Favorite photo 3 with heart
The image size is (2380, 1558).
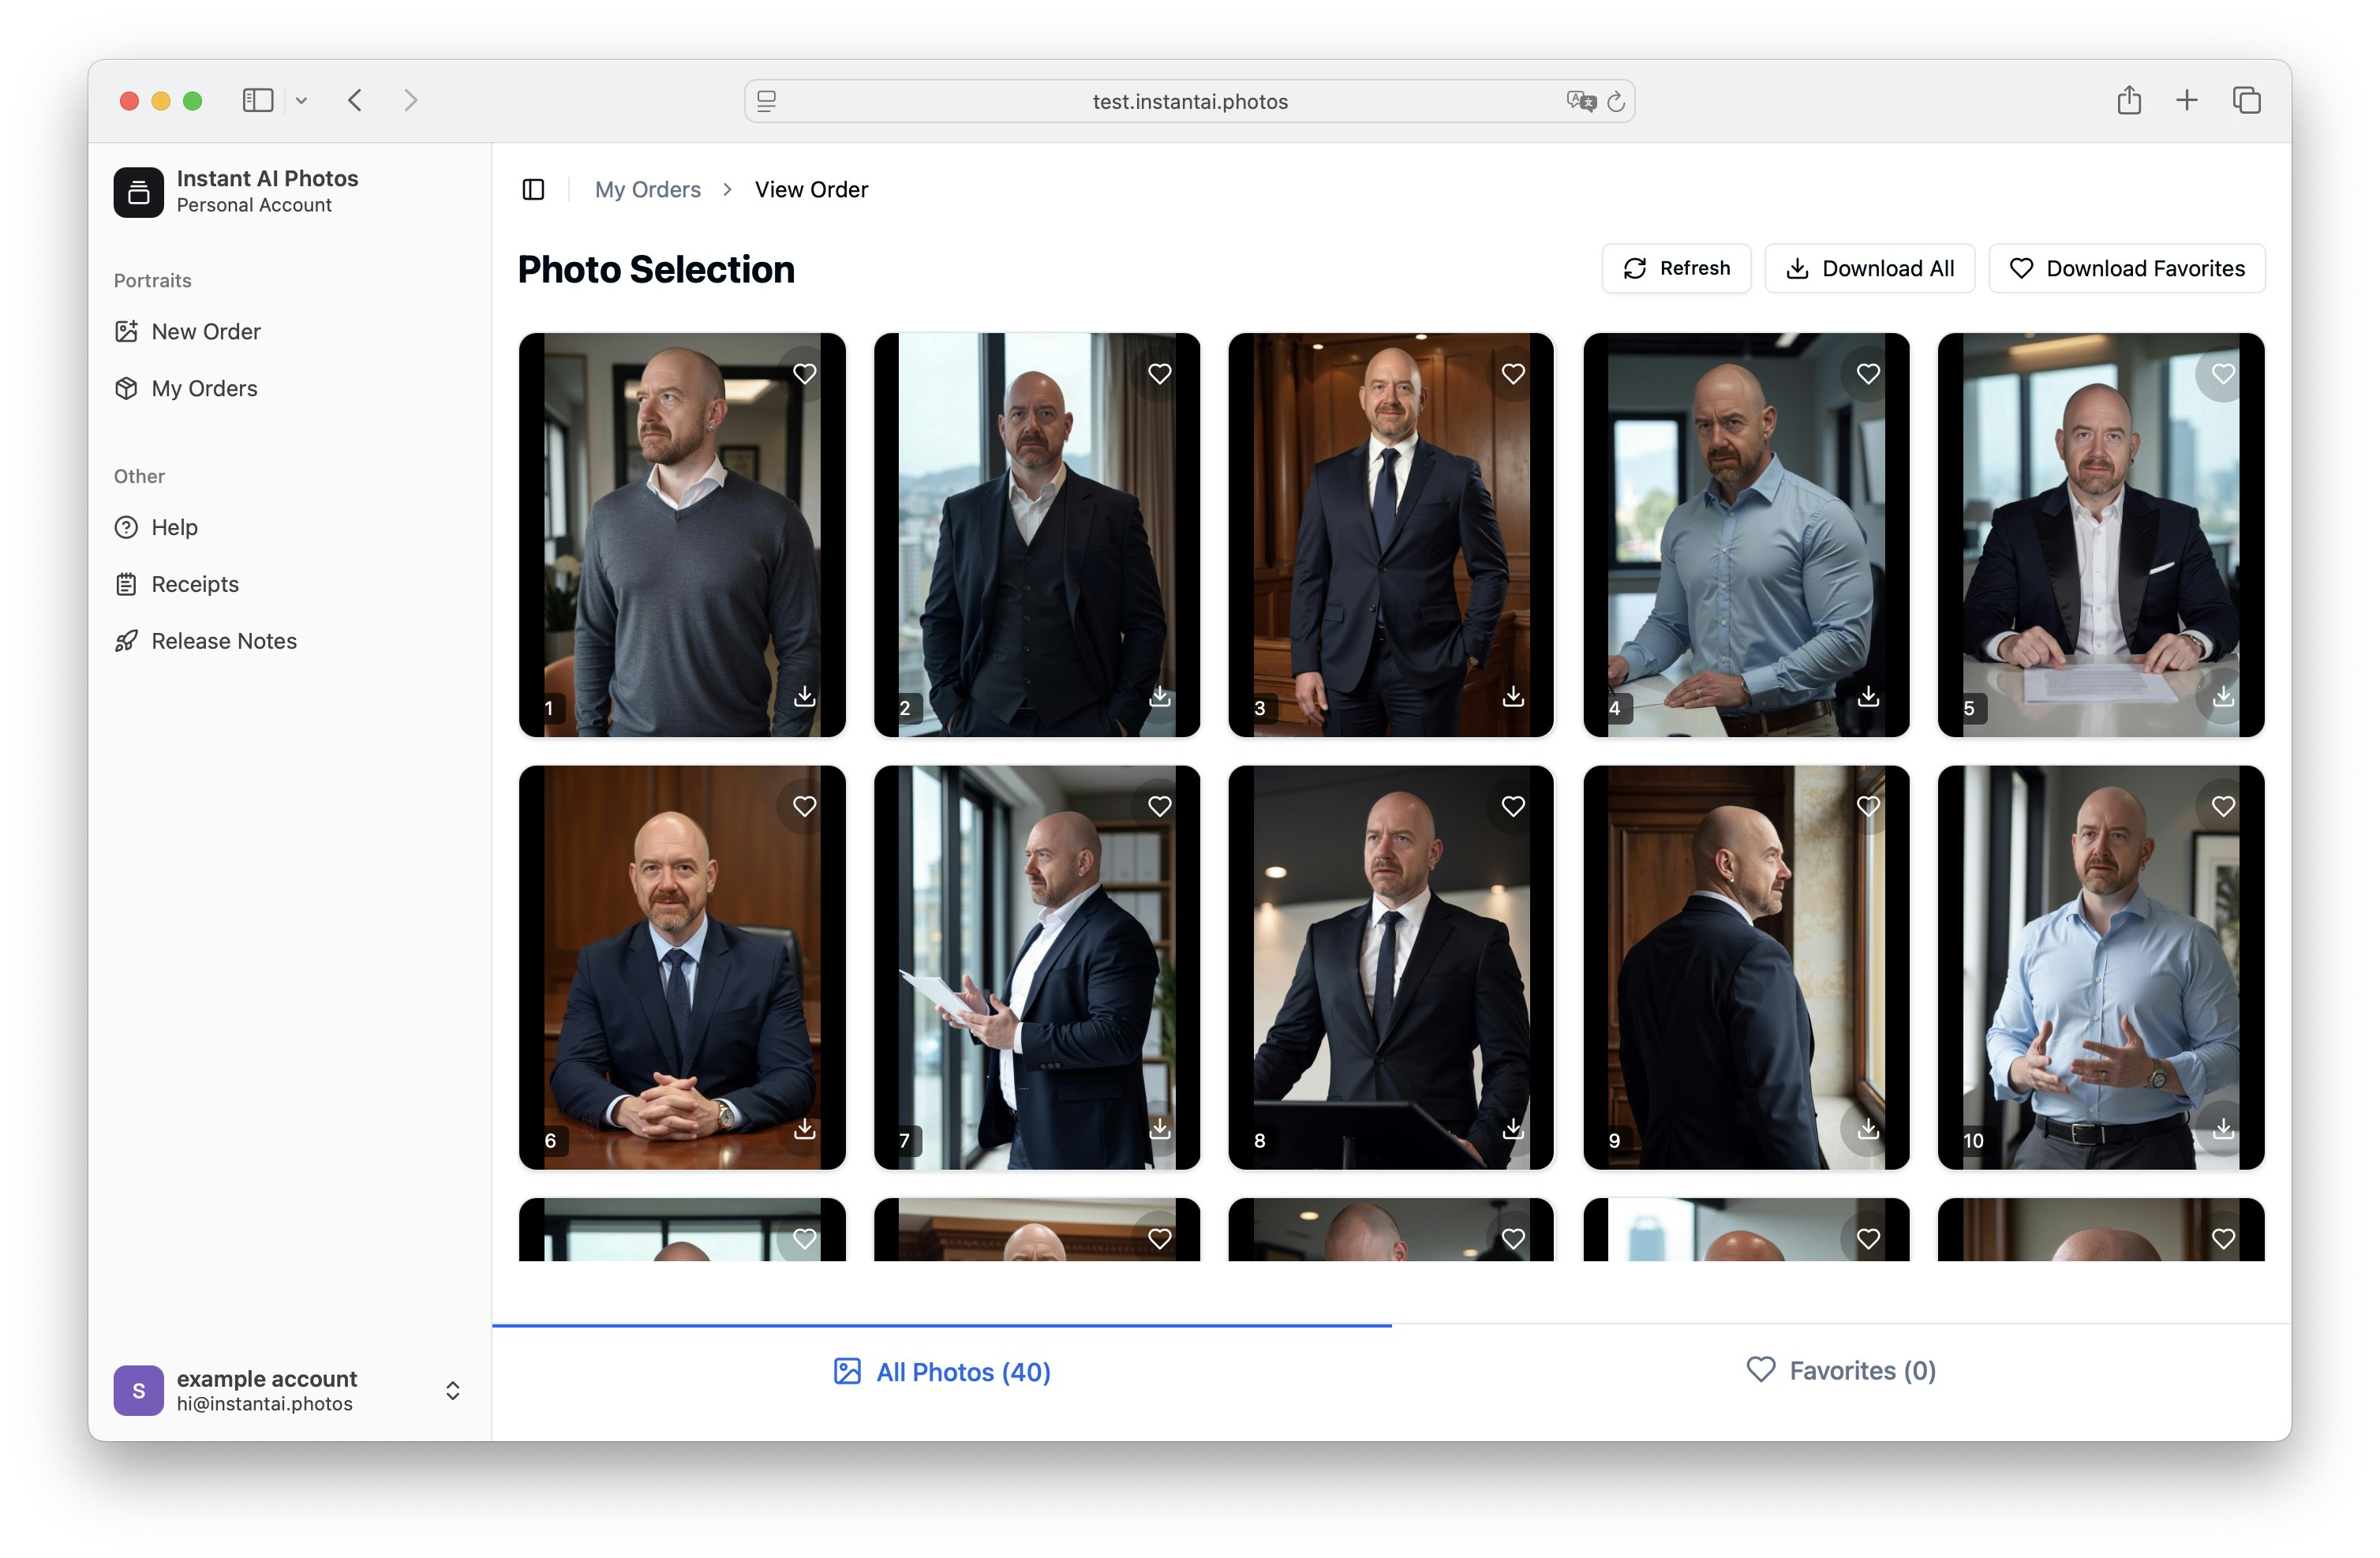point(1513,374)
